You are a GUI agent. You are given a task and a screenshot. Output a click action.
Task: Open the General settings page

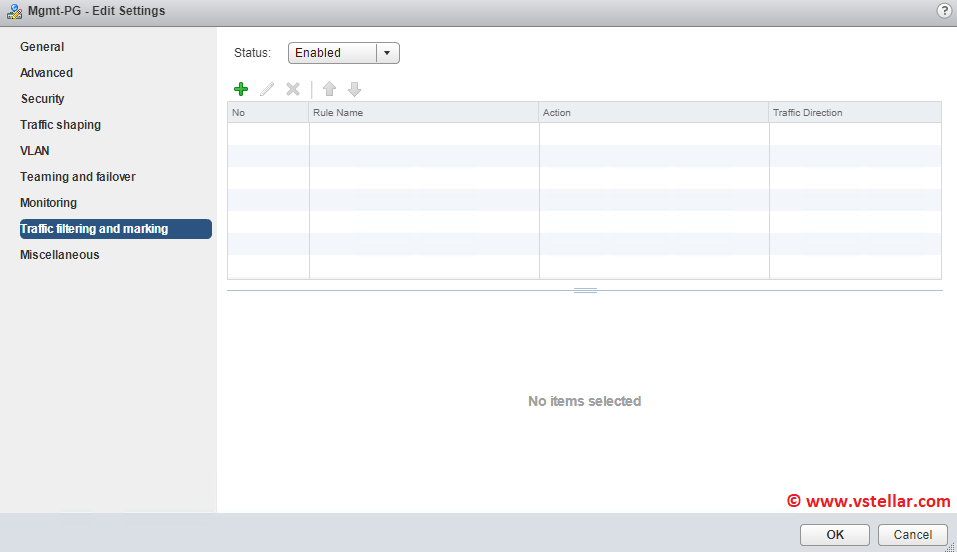[x=42, y=47]
